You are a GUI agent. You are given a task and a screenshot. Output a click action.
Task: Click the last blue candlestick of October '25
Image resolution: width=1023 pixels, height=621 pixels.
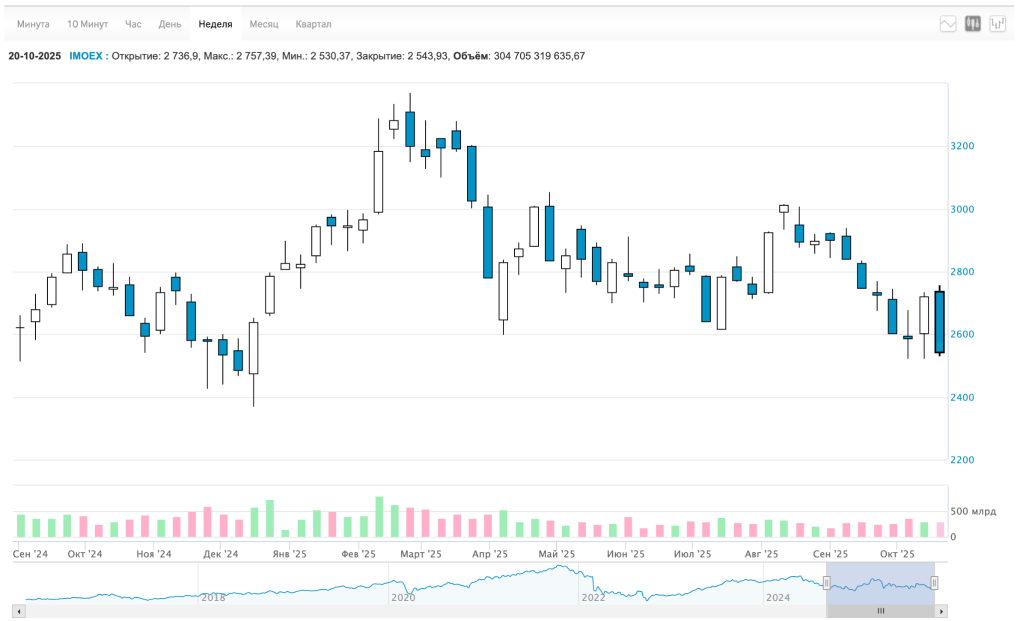[939, 322]
